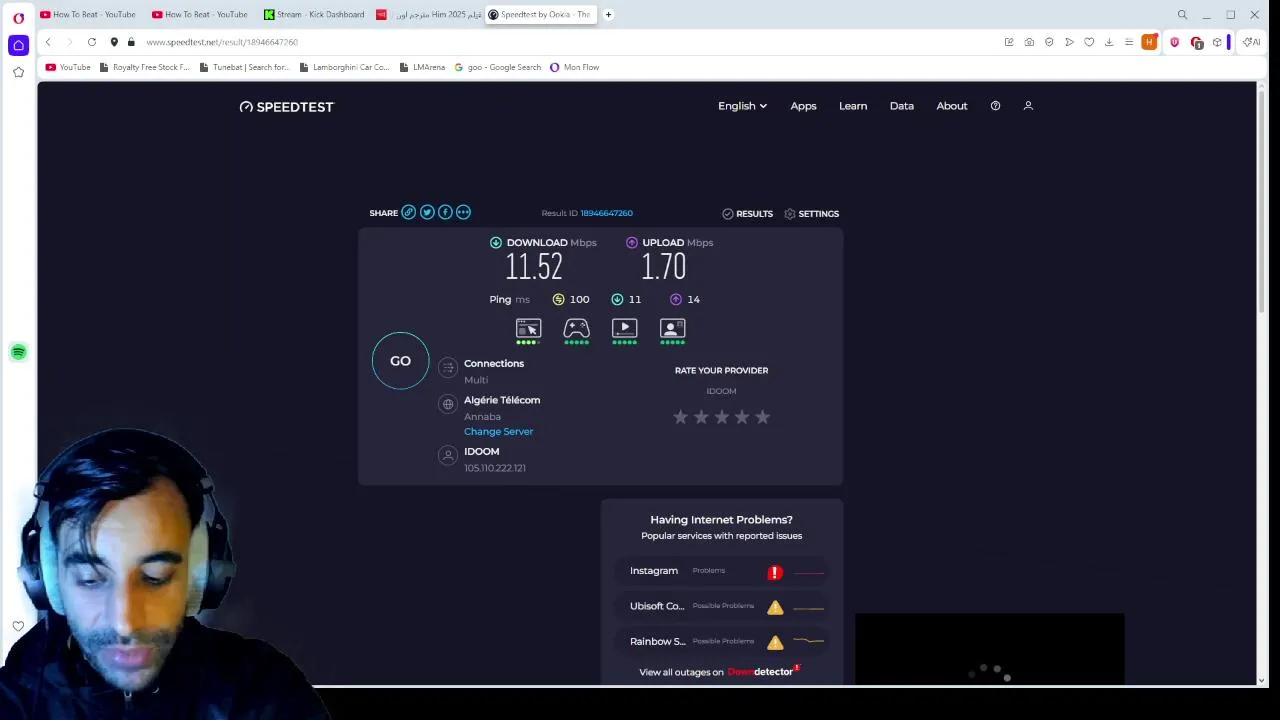Open sidebar bookmarks star icon
Viewport: 1280px width, 720px height.
pyautogui.click(x=18, y=72)
